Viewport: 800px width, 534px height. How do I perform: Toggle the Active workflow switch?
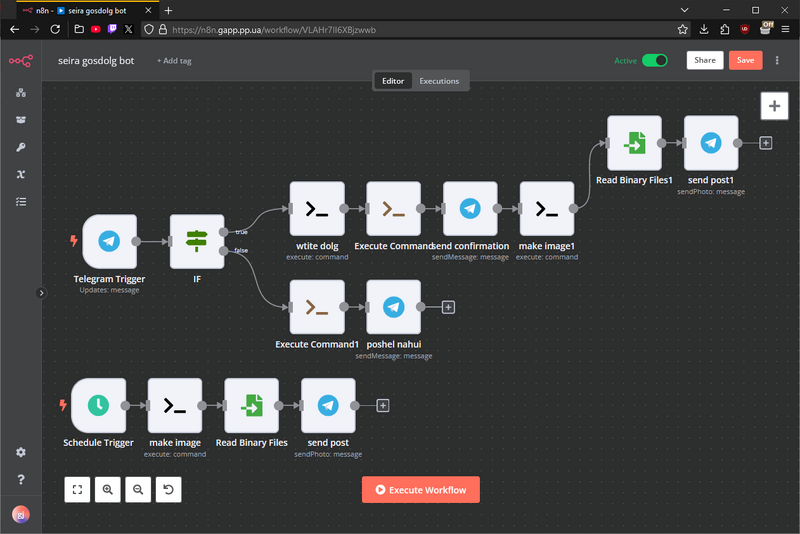coord(655,60)
